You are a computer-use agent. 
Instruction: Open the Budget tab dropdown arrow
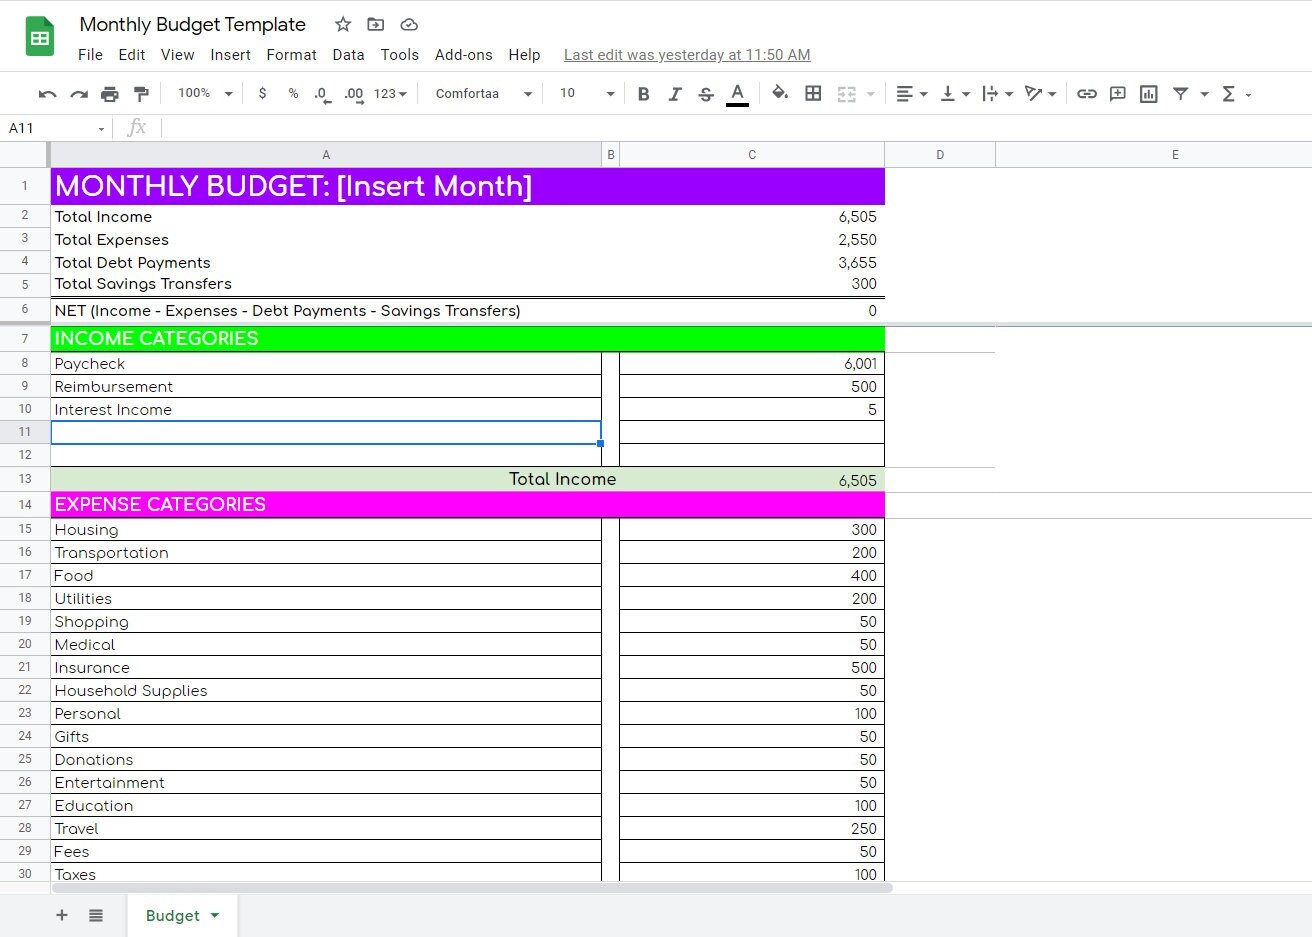215,915
